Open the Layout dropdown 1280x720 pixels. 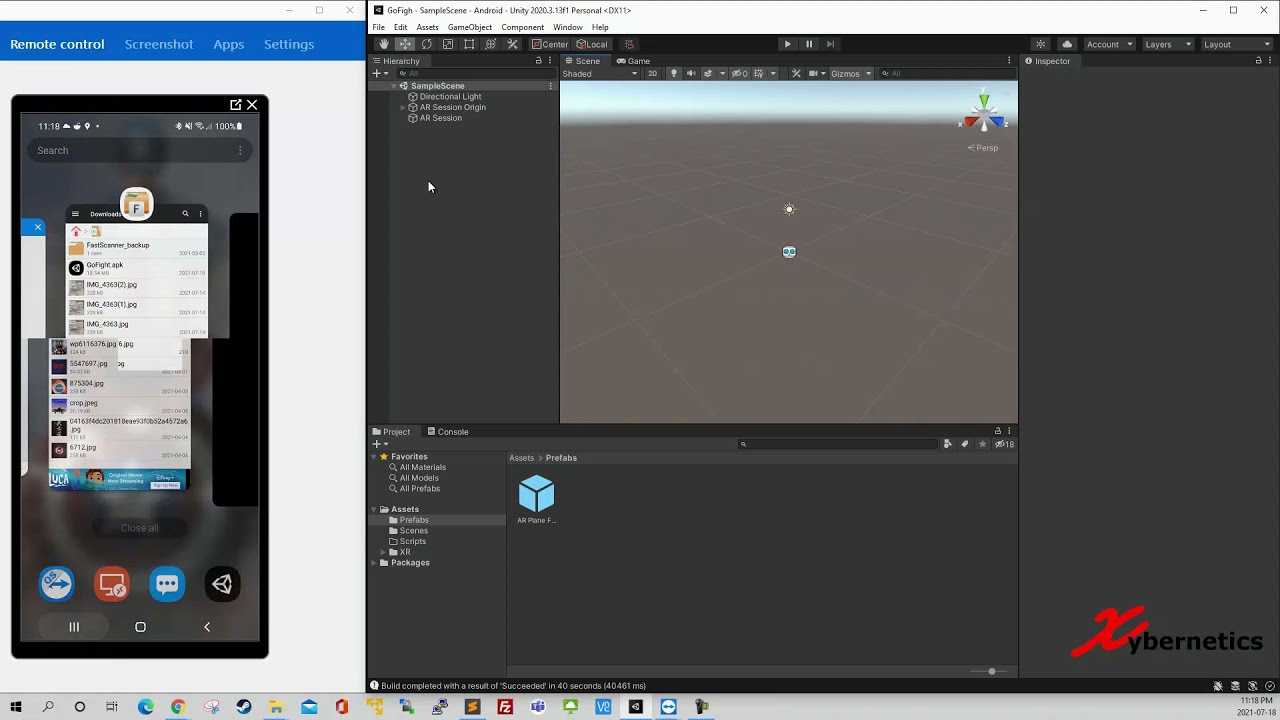pyautogui.click(x=1236, y=44)
